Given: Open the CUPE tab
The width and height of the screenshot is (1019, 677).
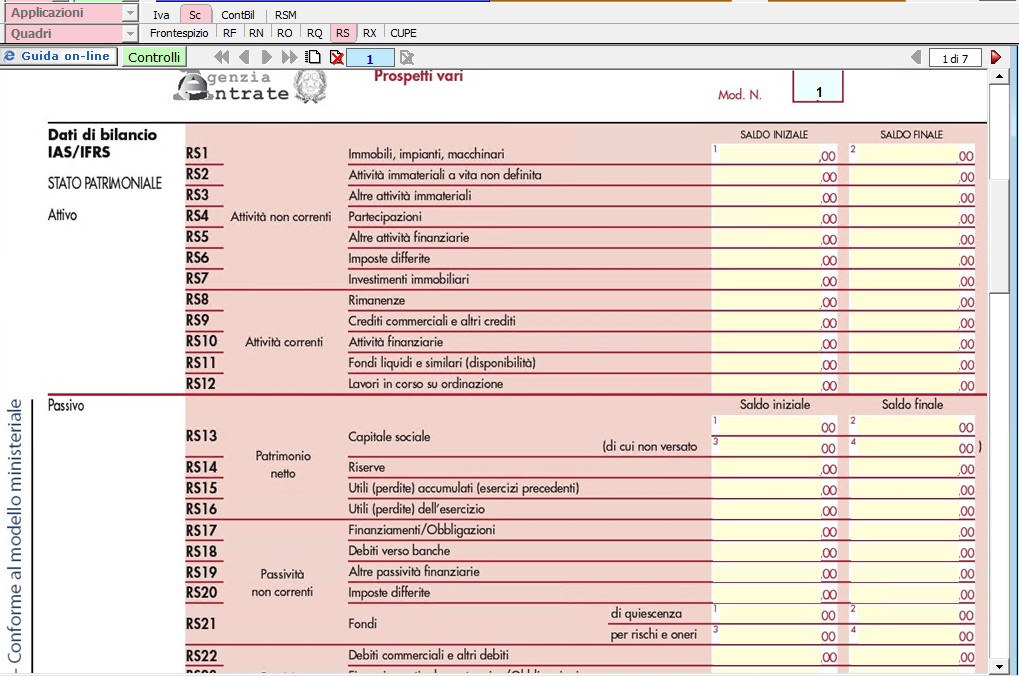Looking at the screenshot, I should coord(403,33).
